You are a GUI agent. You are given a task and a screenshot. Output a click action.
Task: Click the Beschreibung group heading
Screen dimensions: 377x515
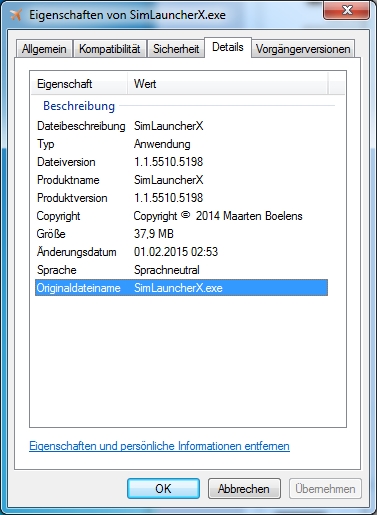click(79, 106)
